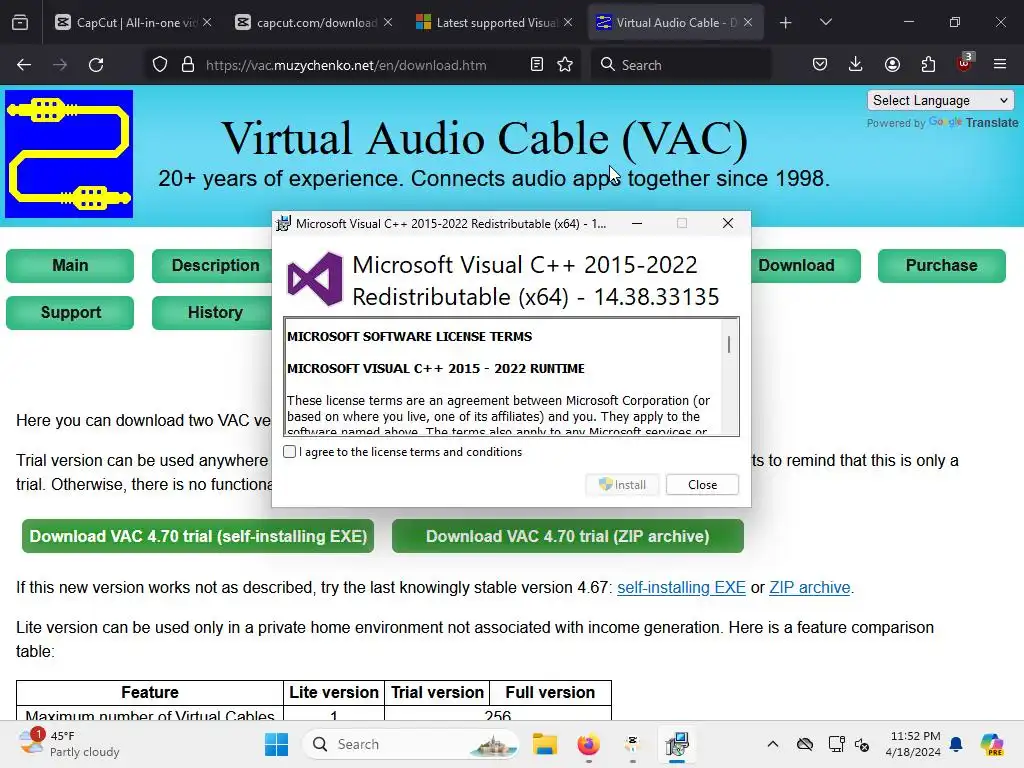This screenshot has height=768, width=1024.
Task: Open the Main page button
Action: click(70, 266)
